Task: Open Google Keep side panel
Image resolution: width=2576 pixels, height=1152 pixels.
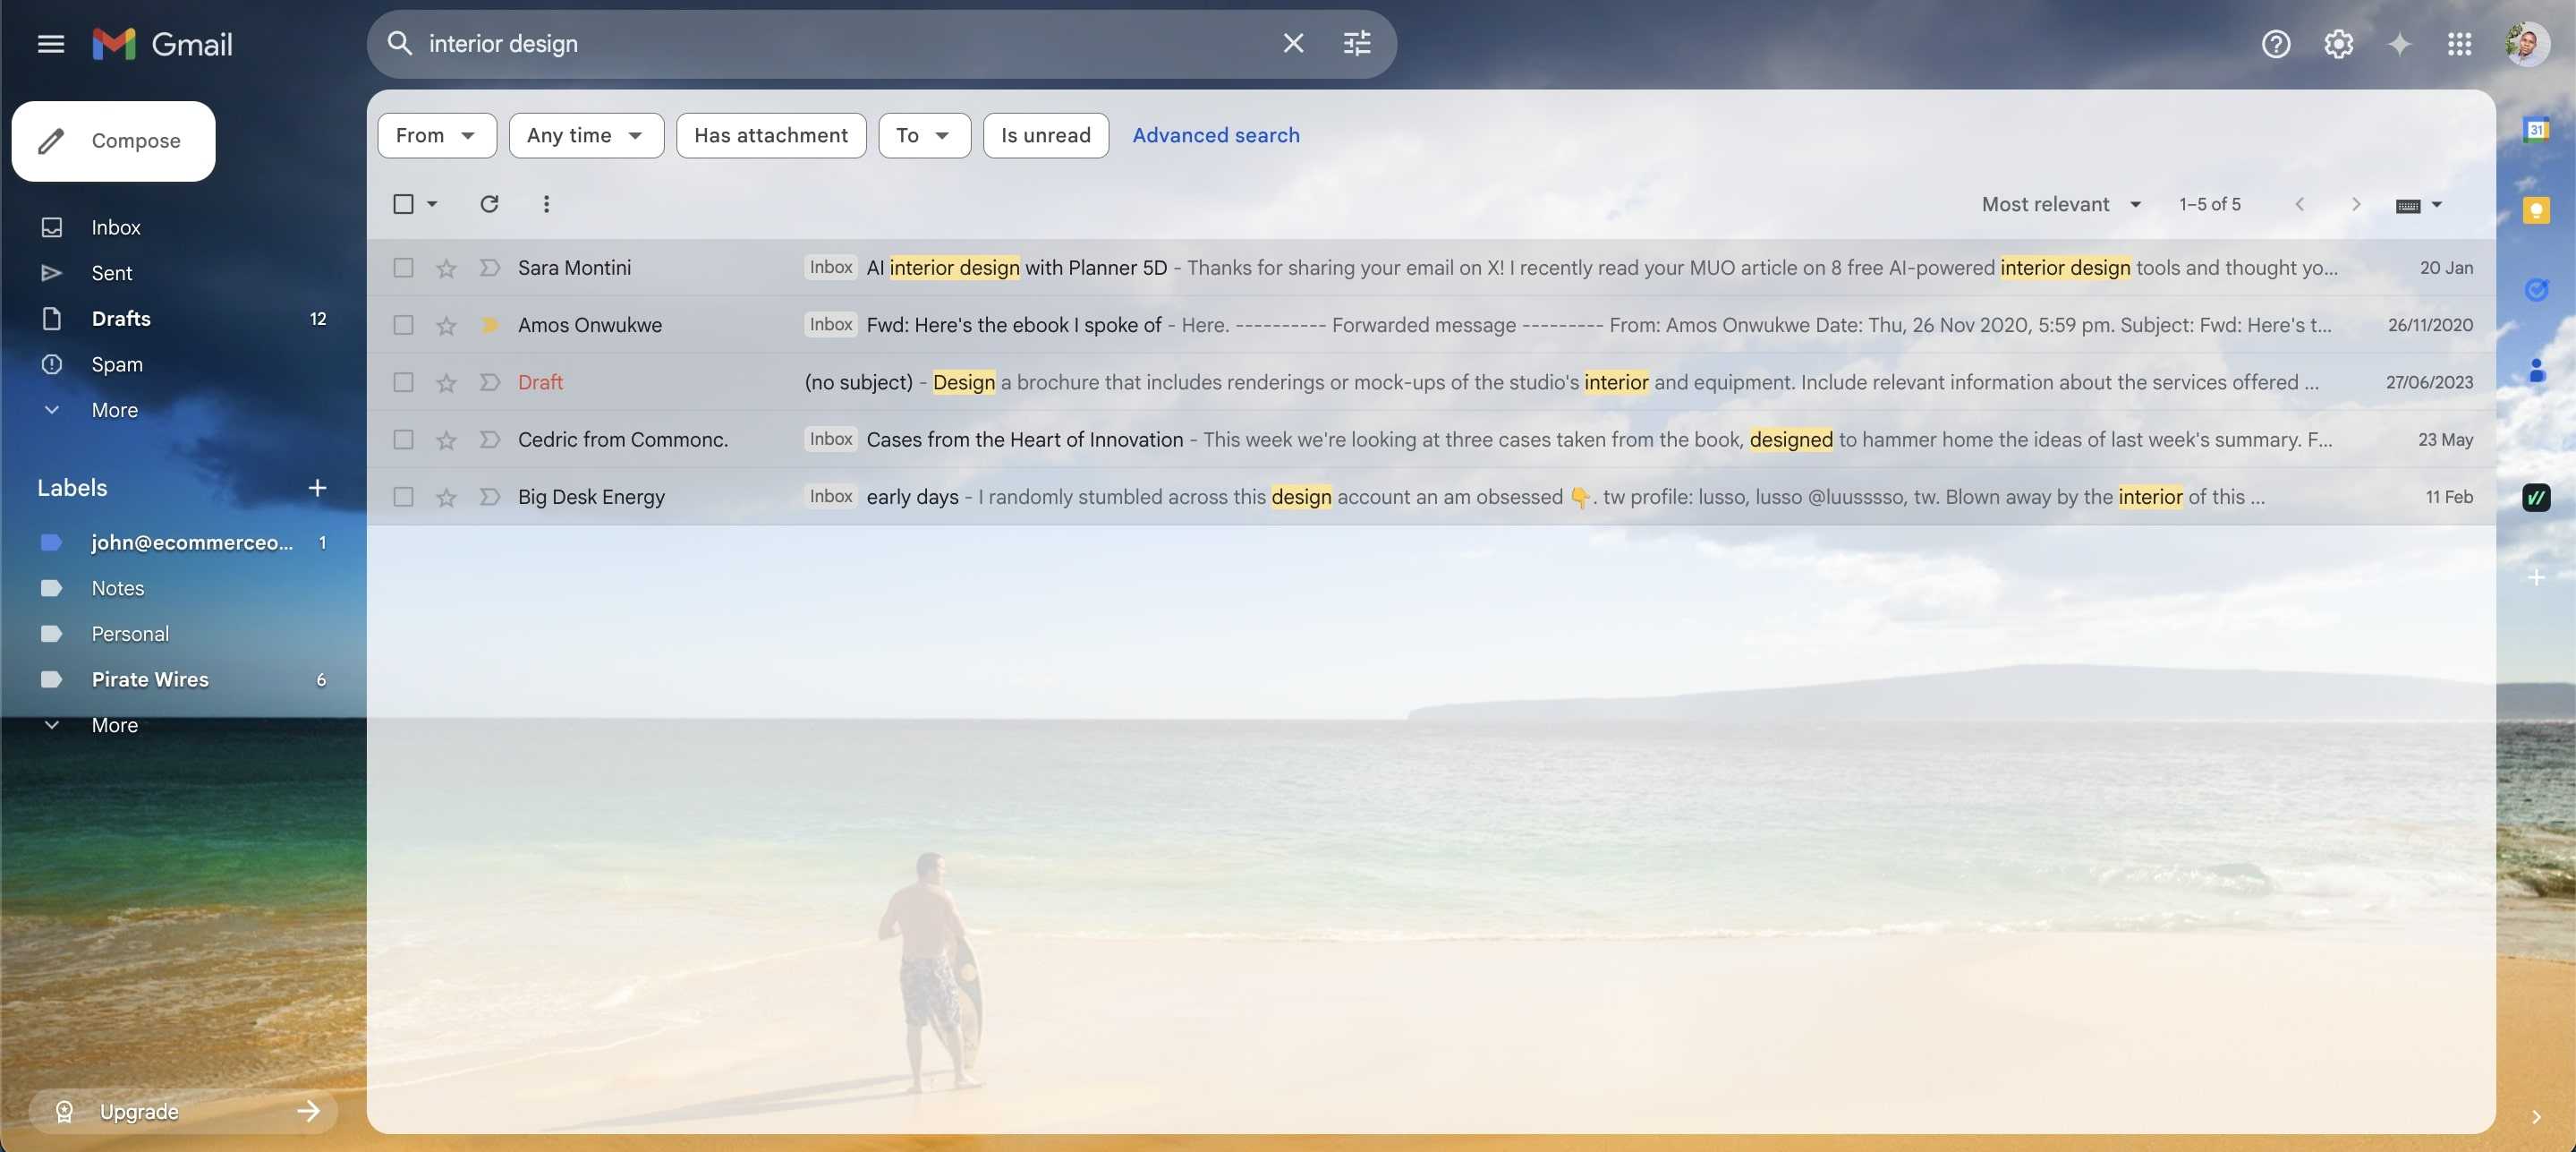Action: (2535, 210)
